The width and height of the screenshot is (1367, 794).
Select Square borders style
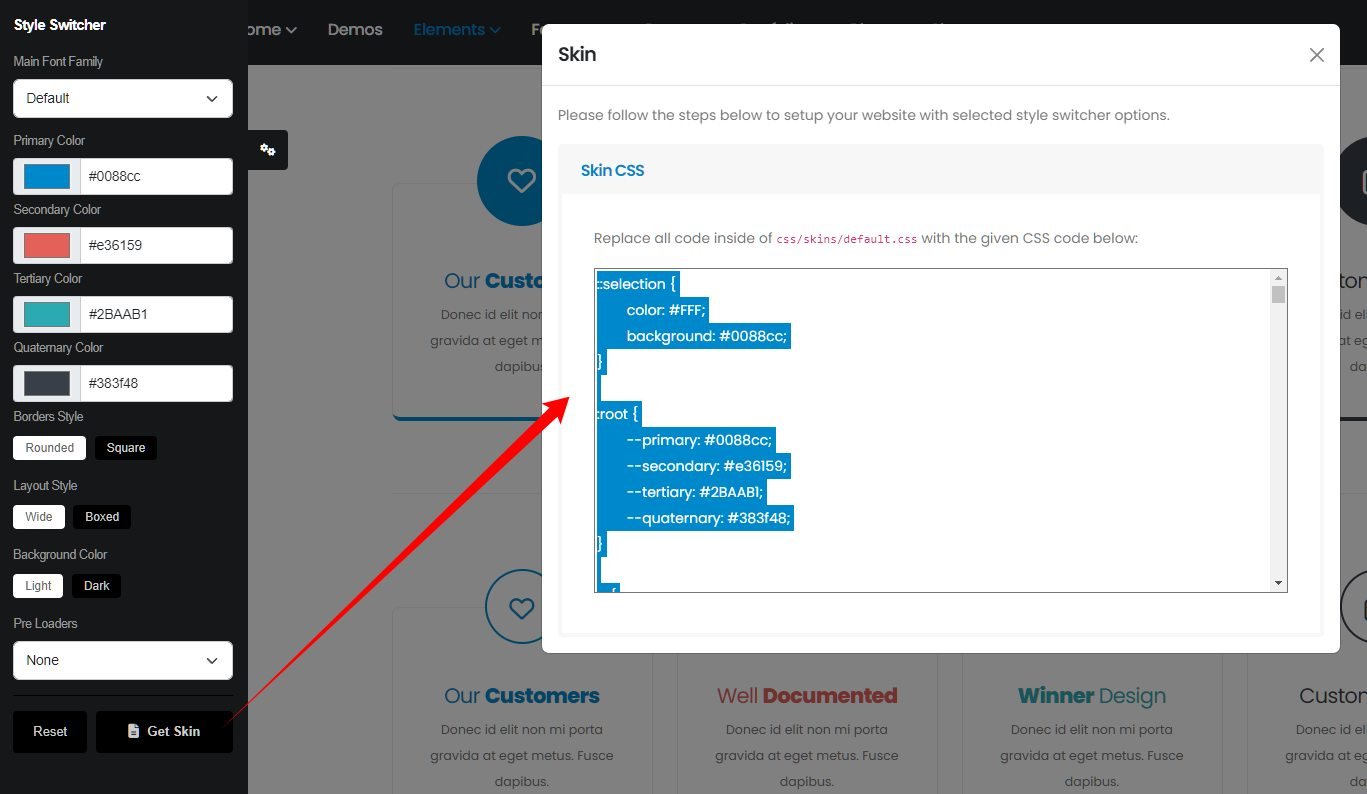pos(126,448)
